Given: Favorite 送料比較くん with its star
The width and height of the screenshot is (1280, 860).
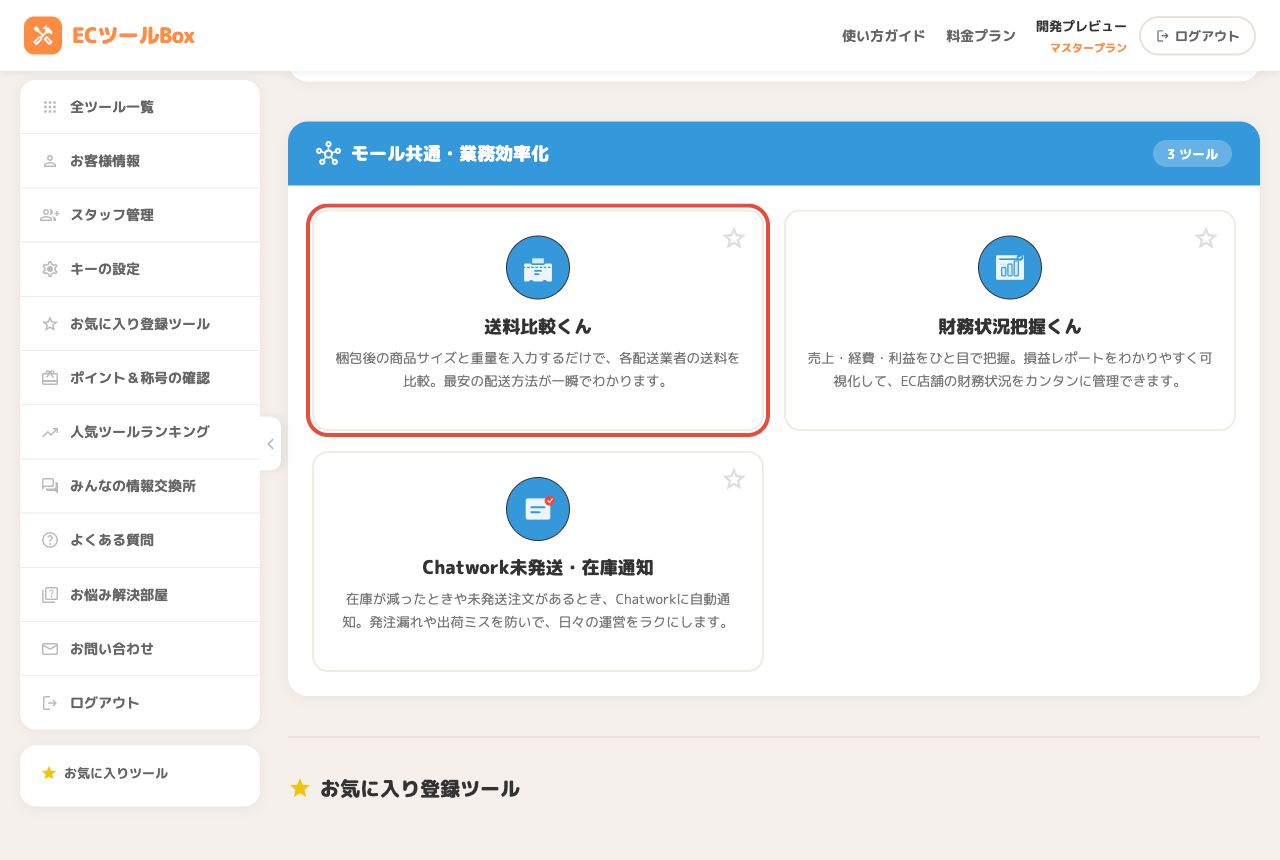Looking at the screenshot, I should tap(734, 238).
